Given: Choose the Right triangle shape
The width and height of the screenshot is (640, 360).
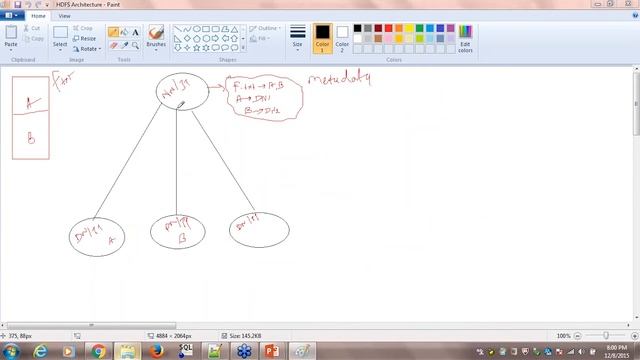Looking at the screenshot, I should (178, 39).
